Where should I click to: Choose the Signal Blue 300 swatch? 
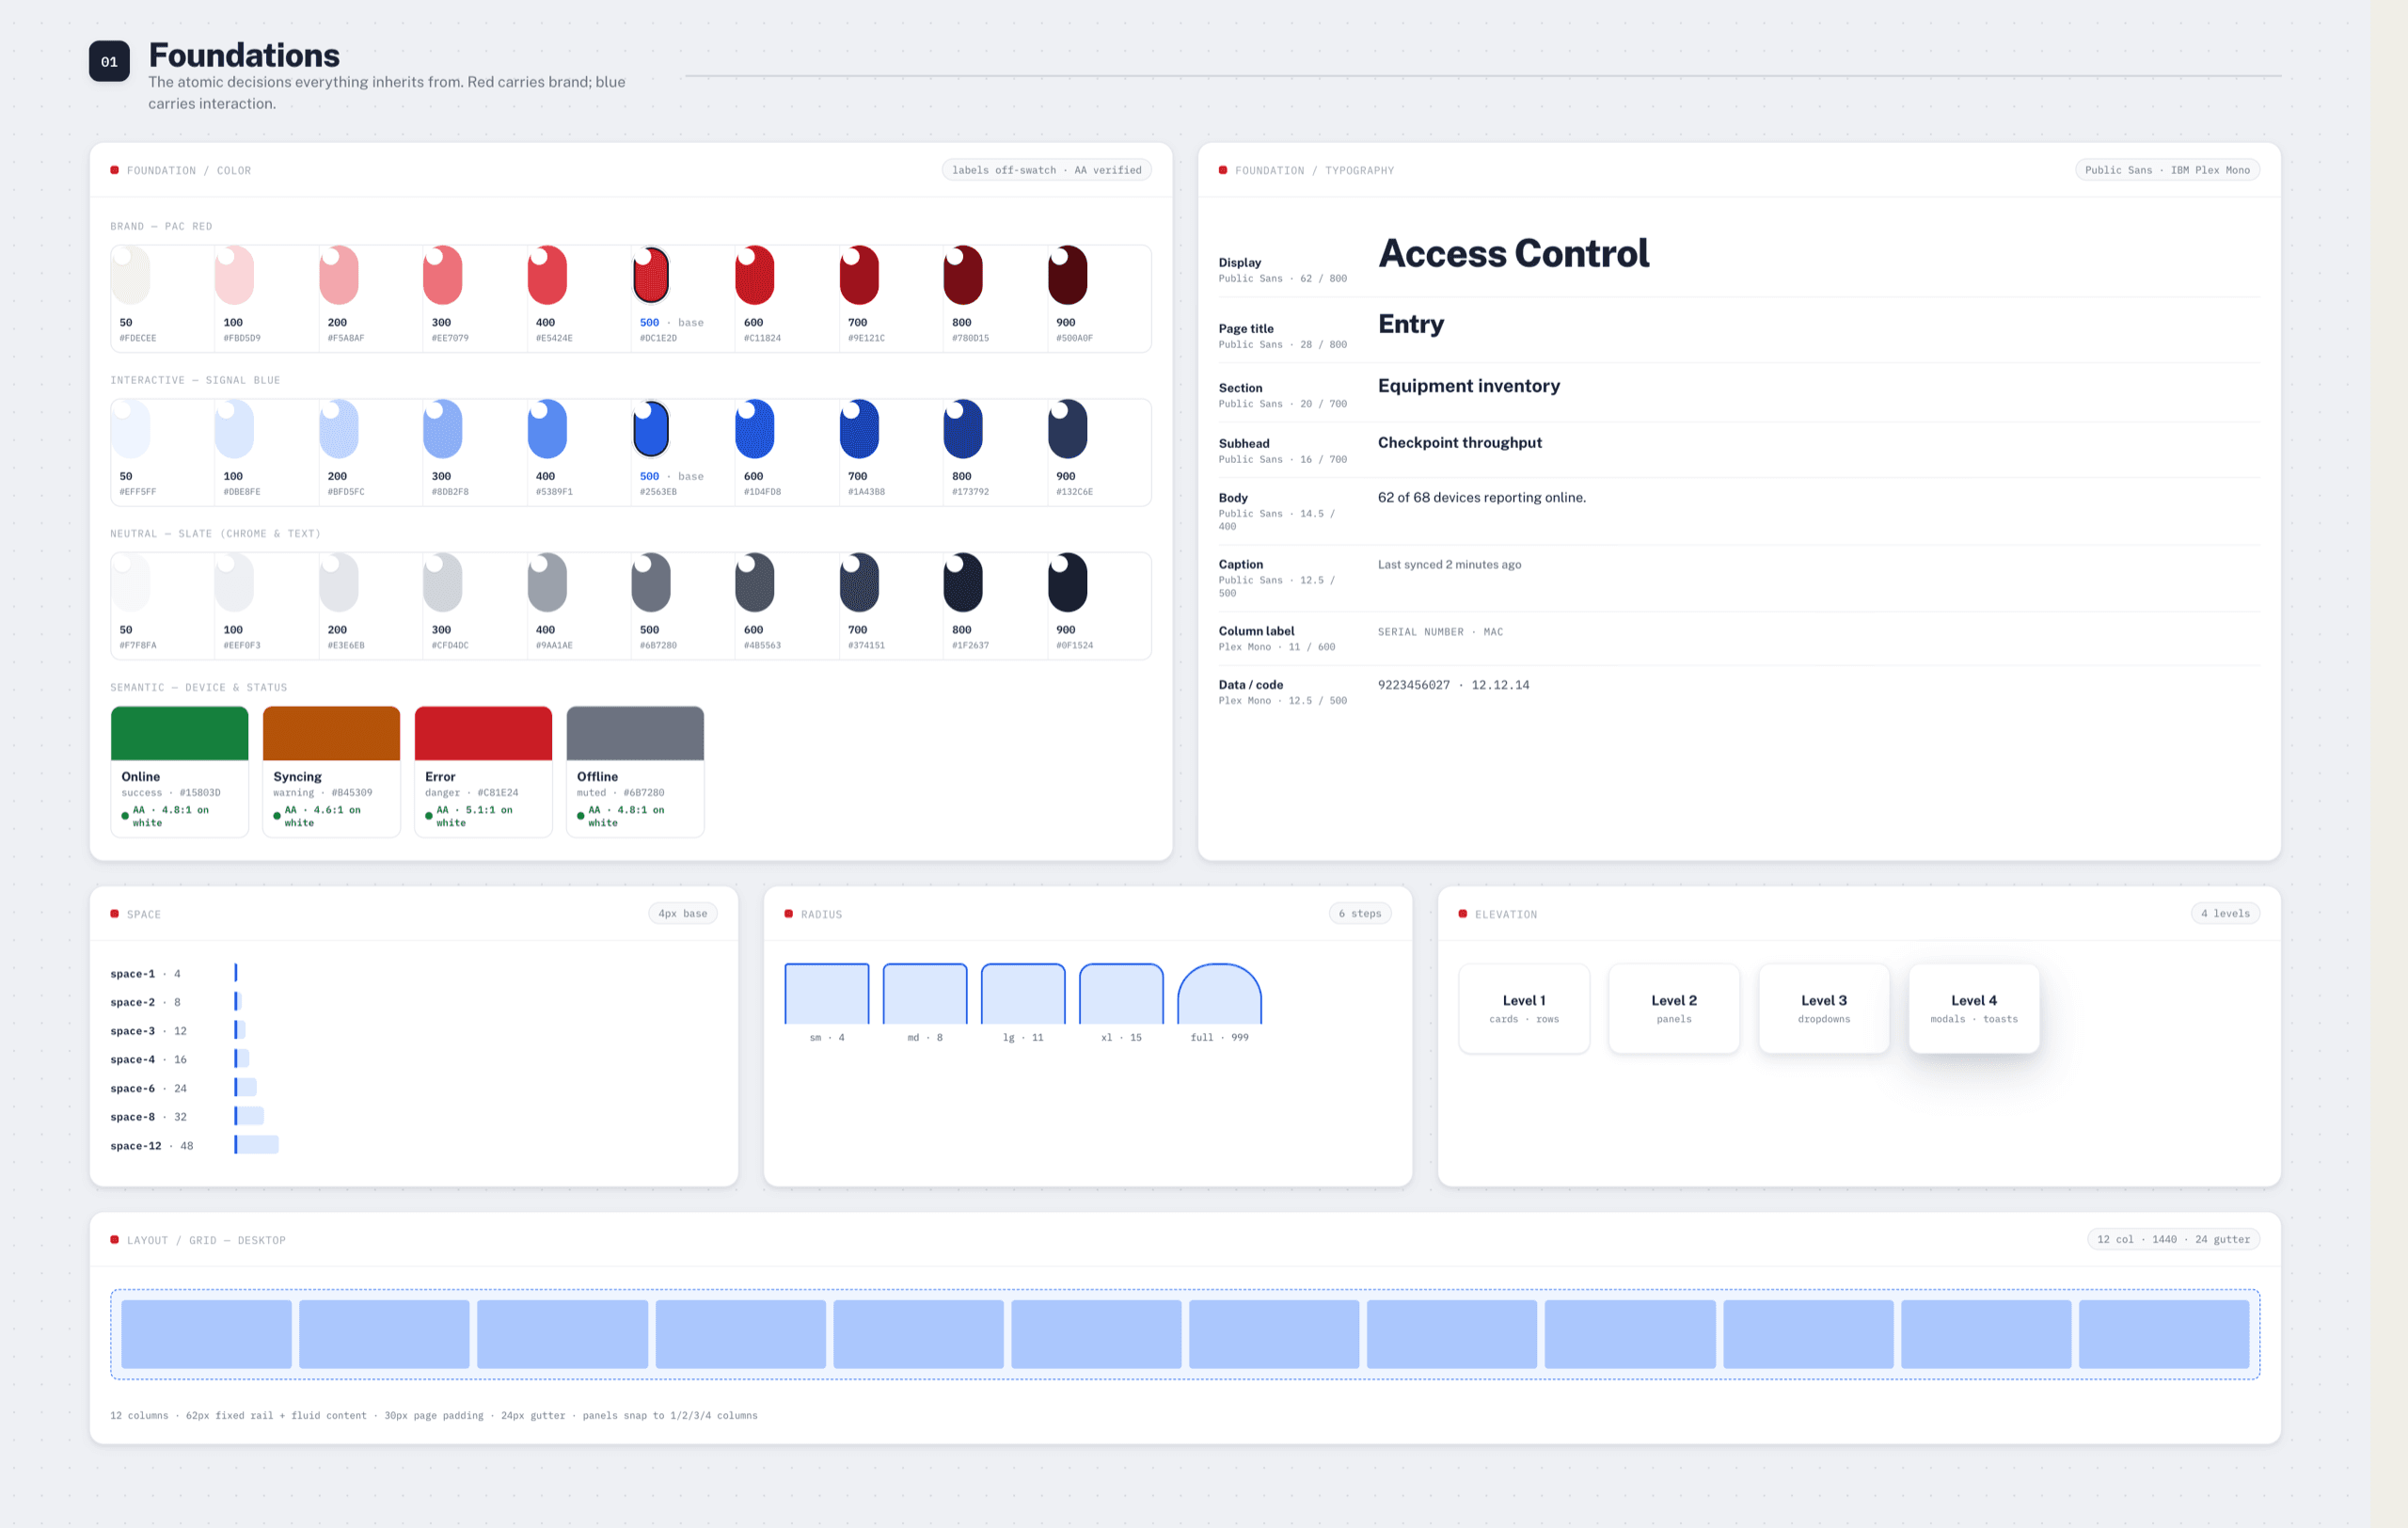(x=443, y=429)
